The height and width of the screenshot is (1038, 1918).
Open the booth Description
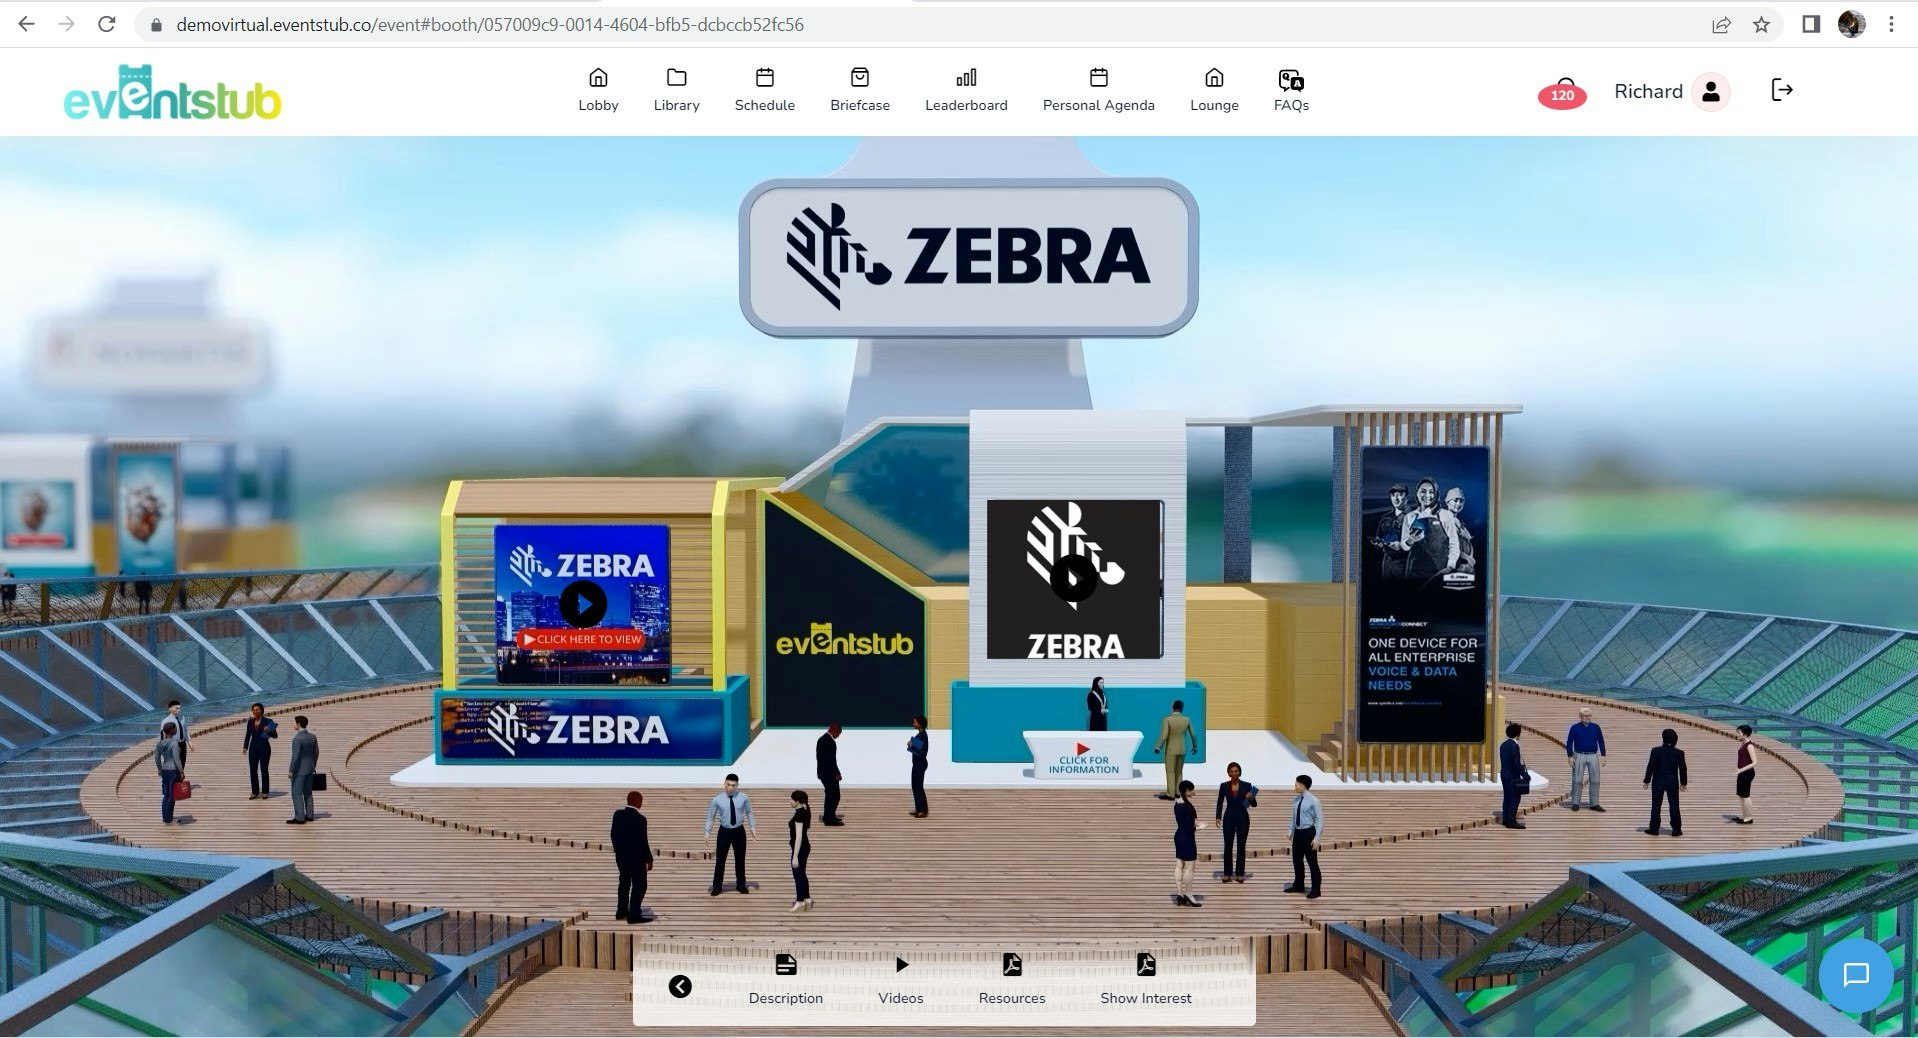[x=786, y=979]
